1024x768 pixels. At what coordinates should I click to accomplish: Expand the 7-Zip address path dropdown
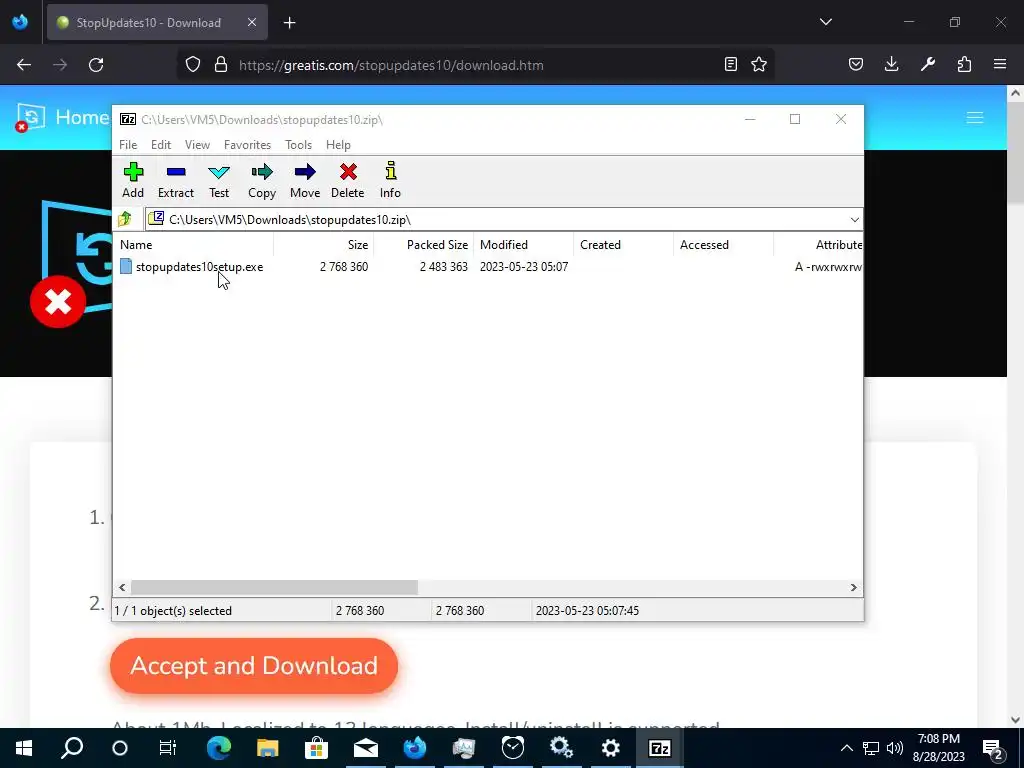(854, 220)
